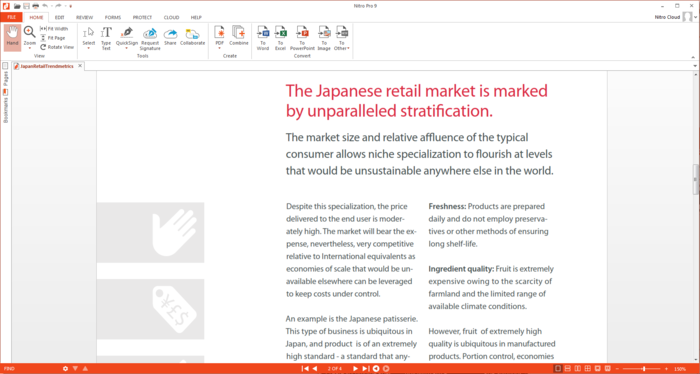Select the Hand tool
The width and height of the screenshot is (700, 374).
[x=12, y=37]
